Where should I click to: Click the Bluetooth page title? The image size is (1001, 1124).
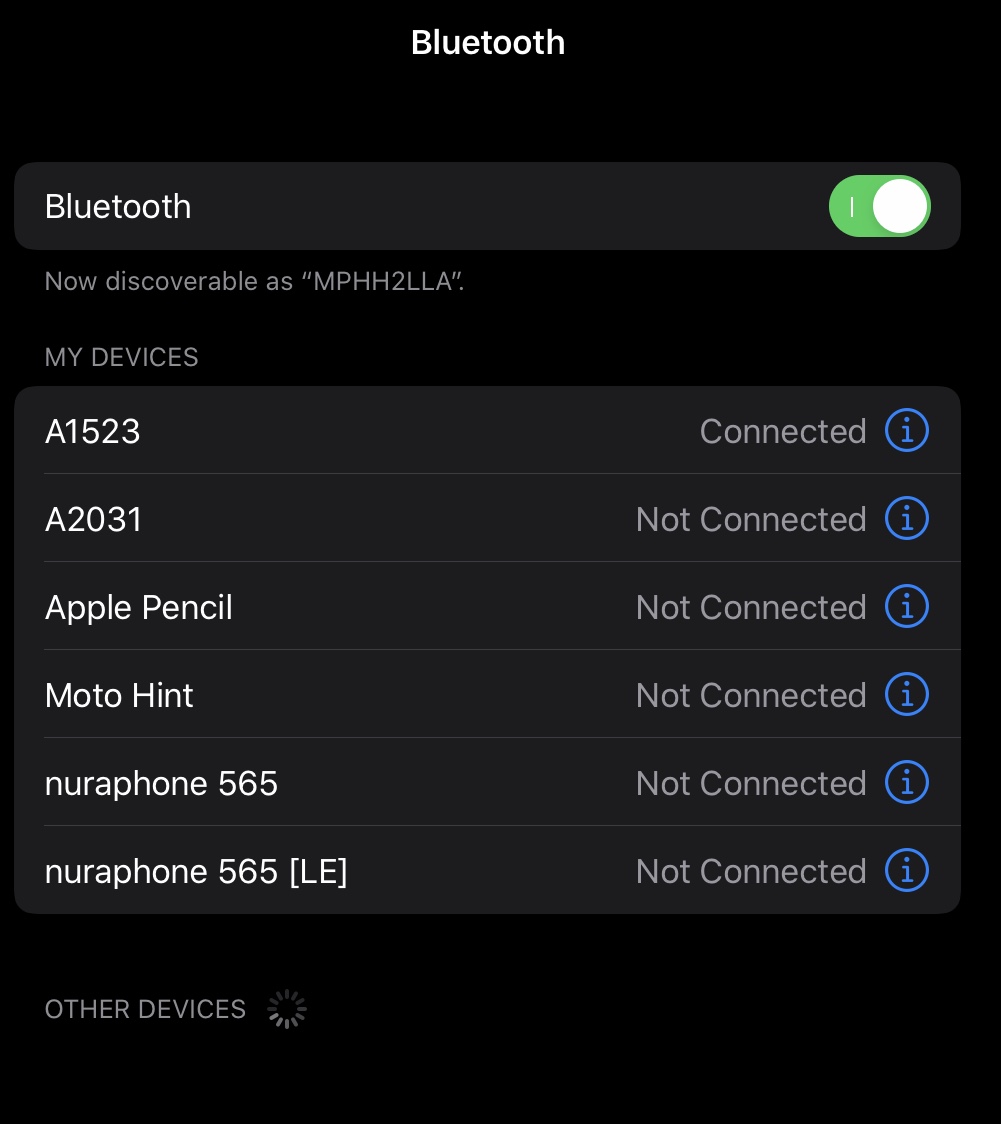[x=488, y=43]
